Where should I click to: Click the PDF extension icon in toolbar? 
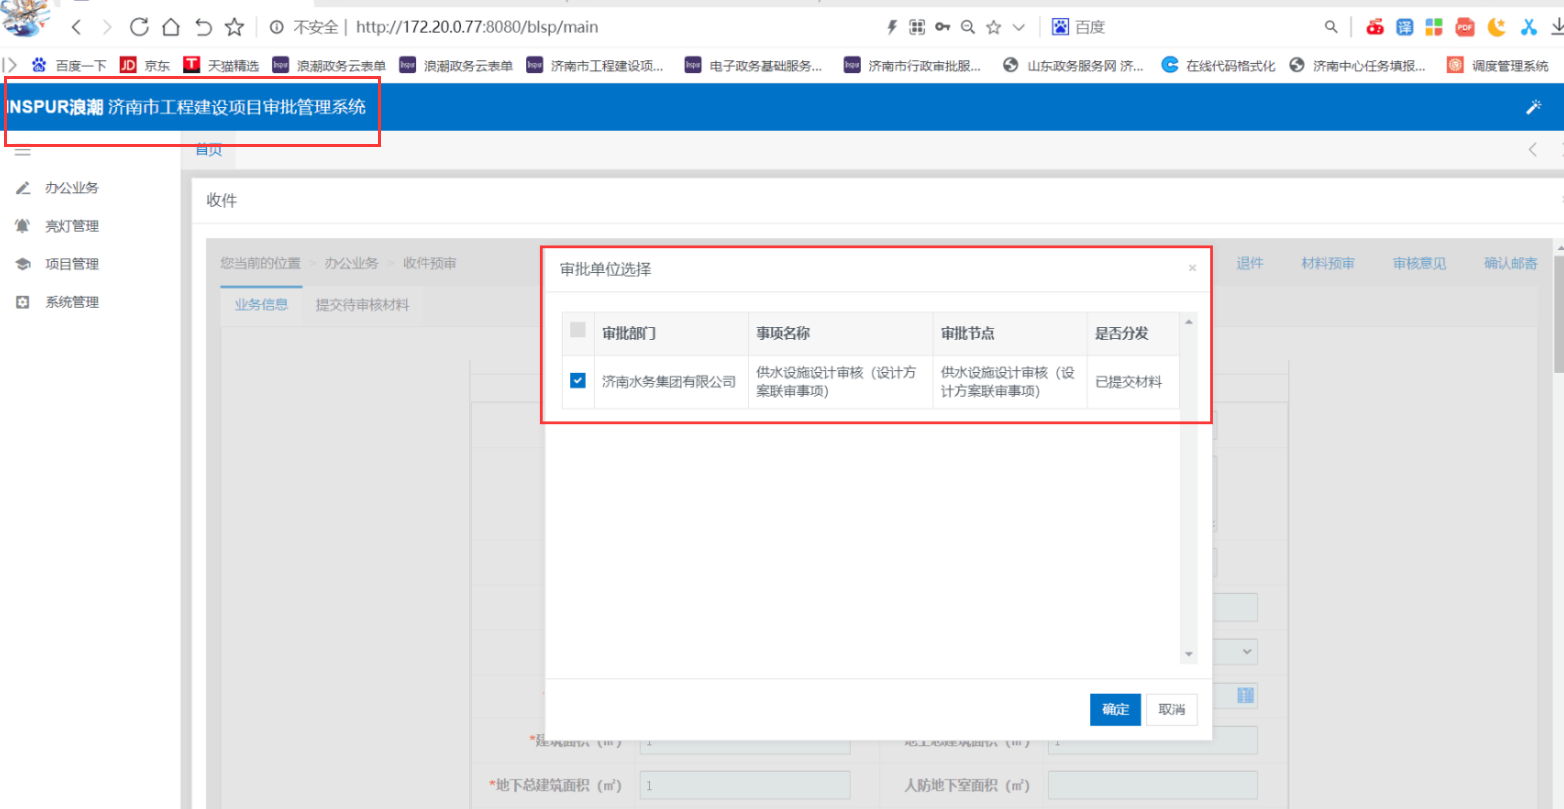tap(1465, 27)
